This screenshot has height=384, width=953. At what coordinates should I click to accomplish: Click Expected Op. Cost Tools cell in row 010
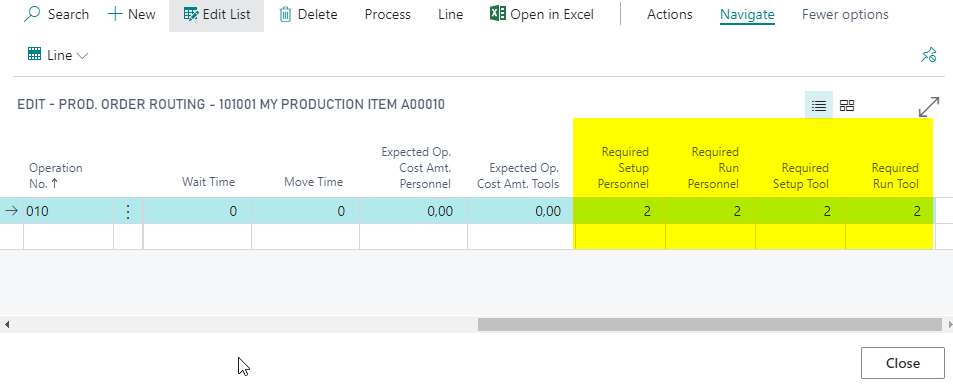point(521,211)
